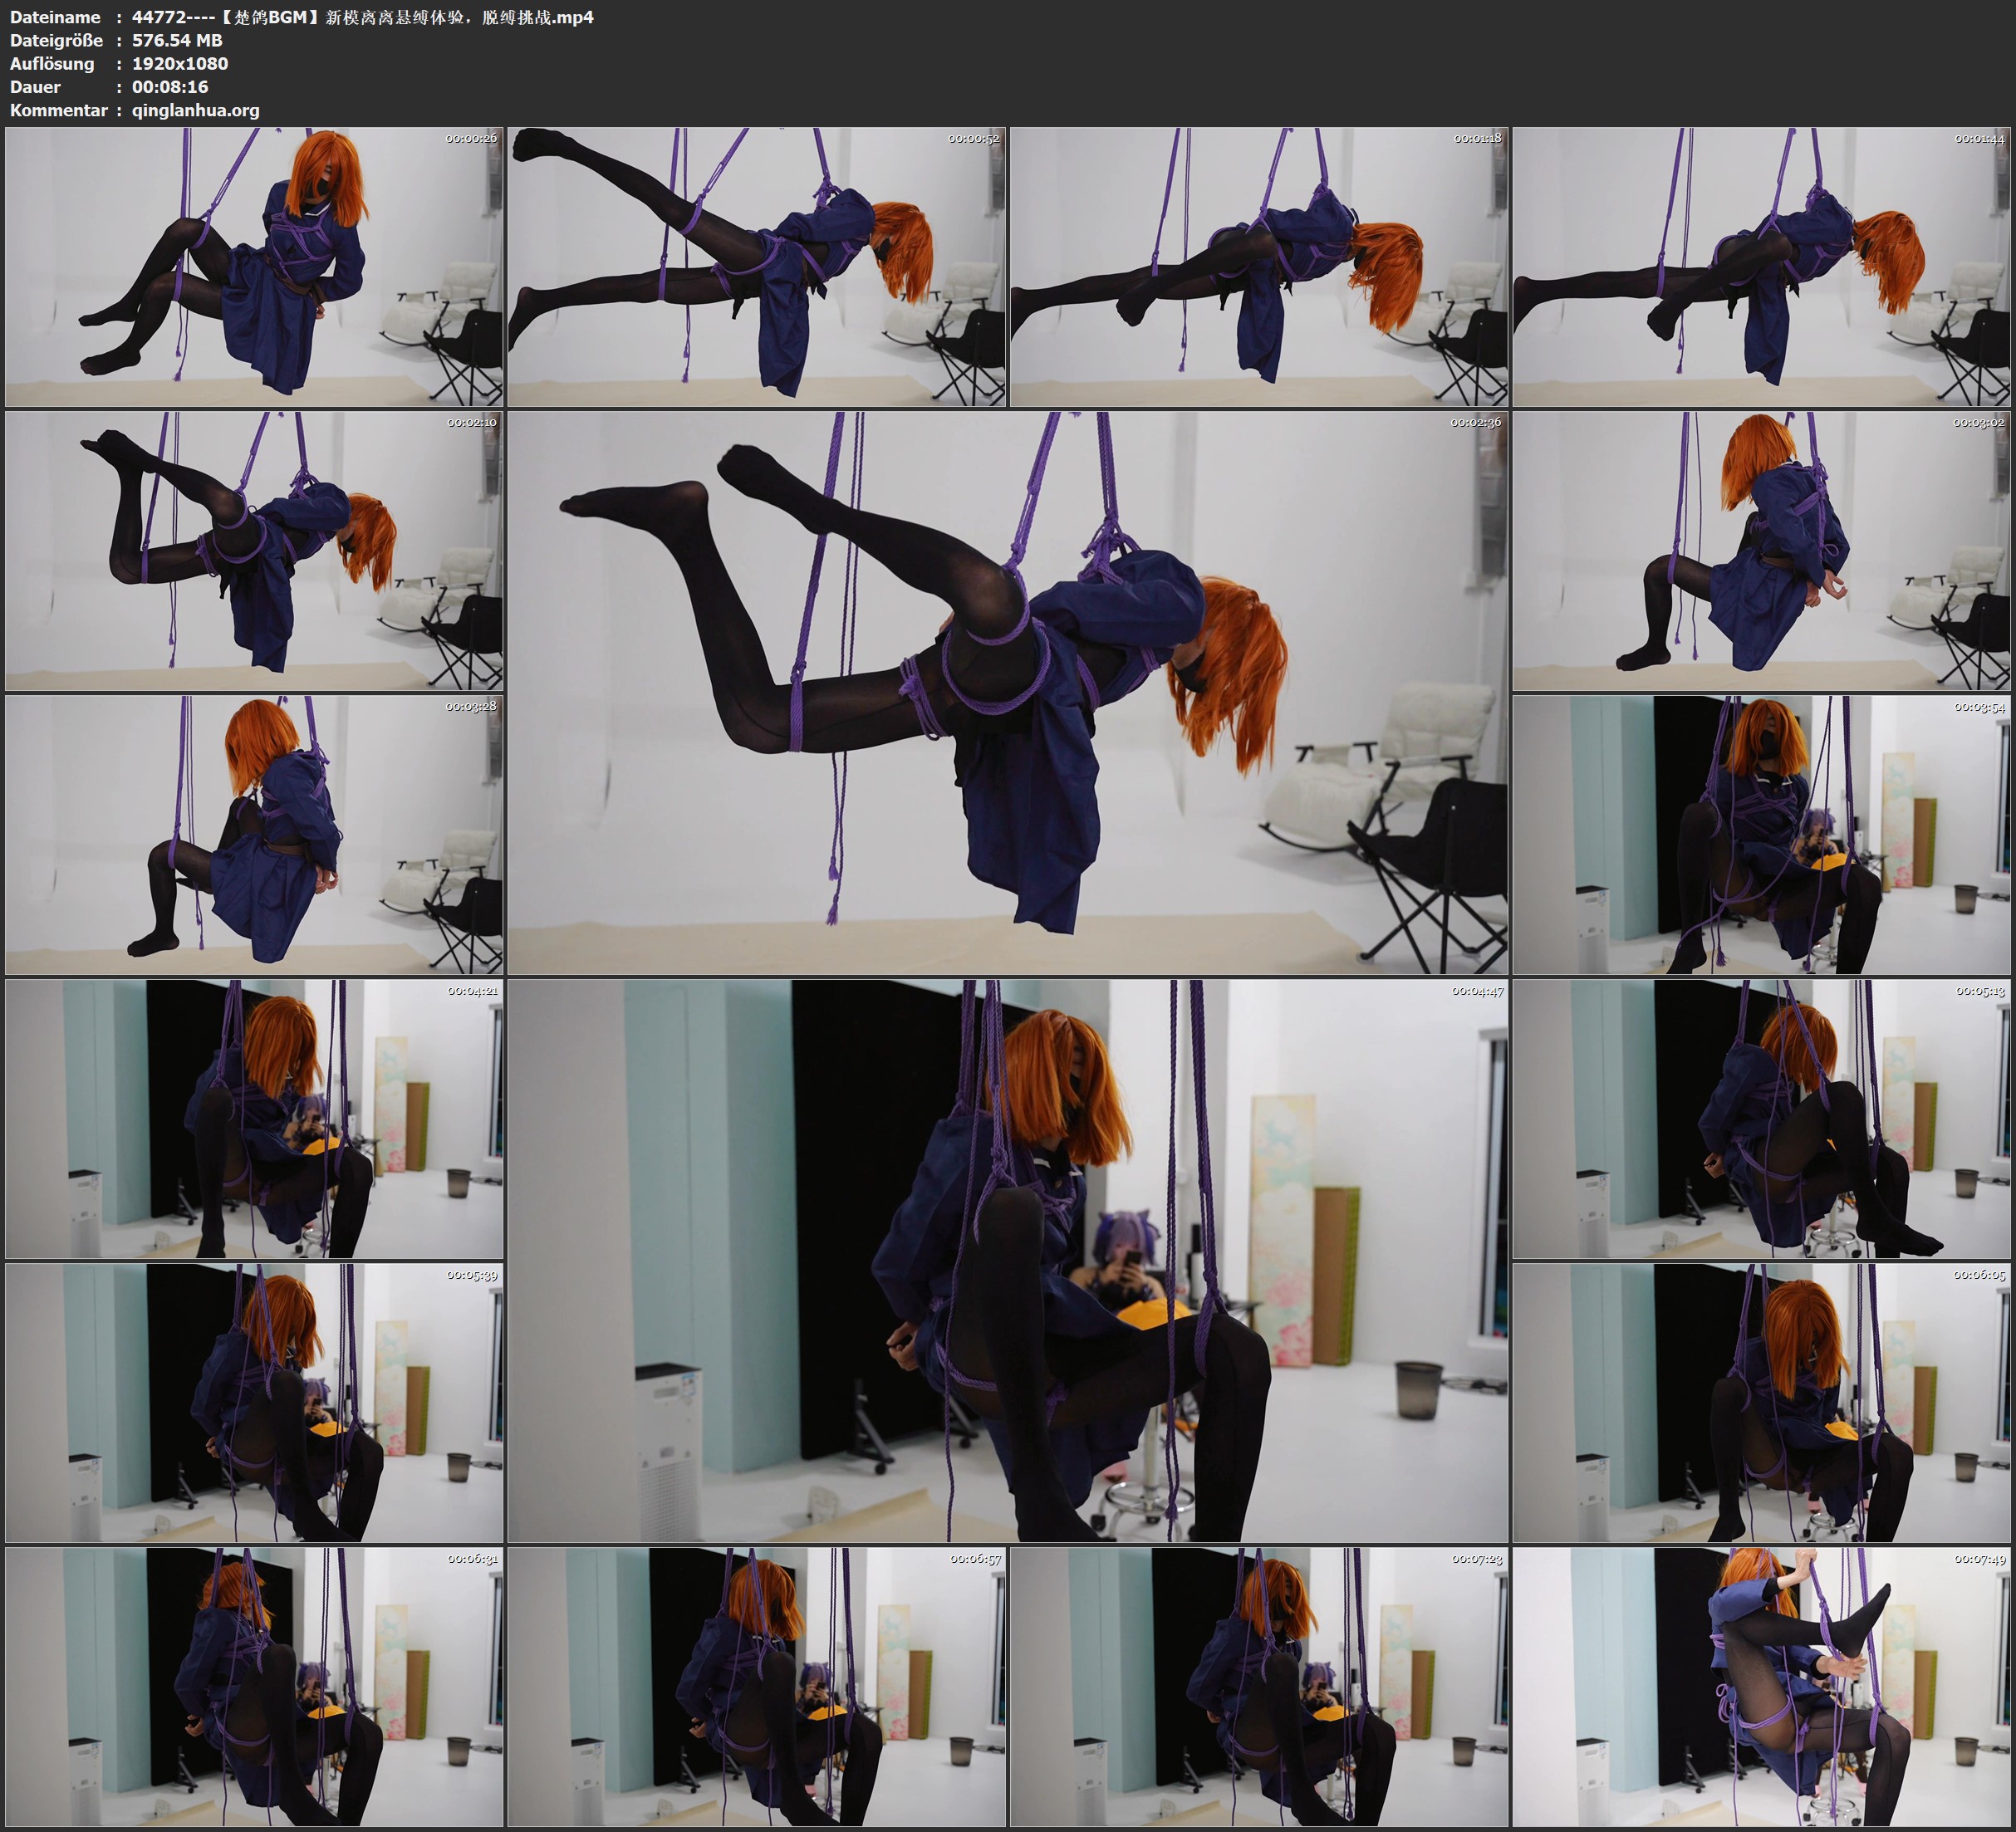Click the large frame at 00:04:47
2016x1832 pixels.
tap(1007, 1261)
